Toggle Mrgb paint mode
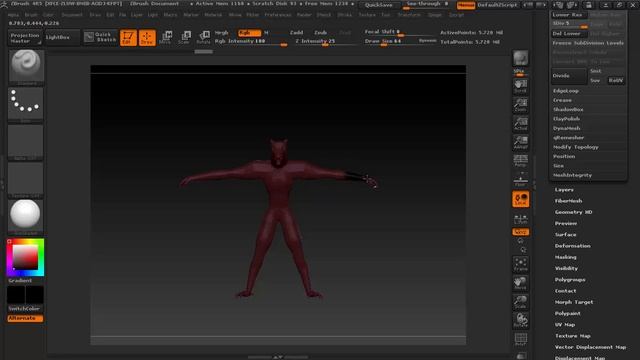 point(222,33)
